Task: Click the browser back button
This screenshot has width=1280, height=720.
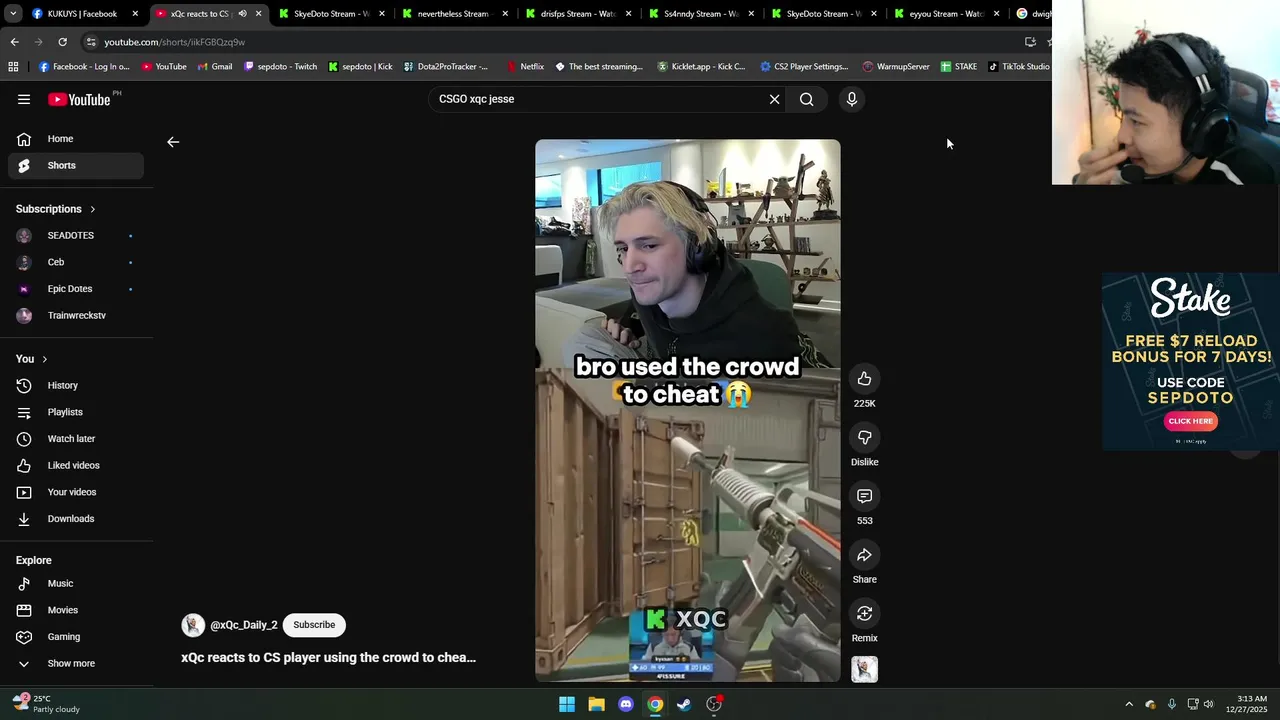Action: tap(14, 42)
